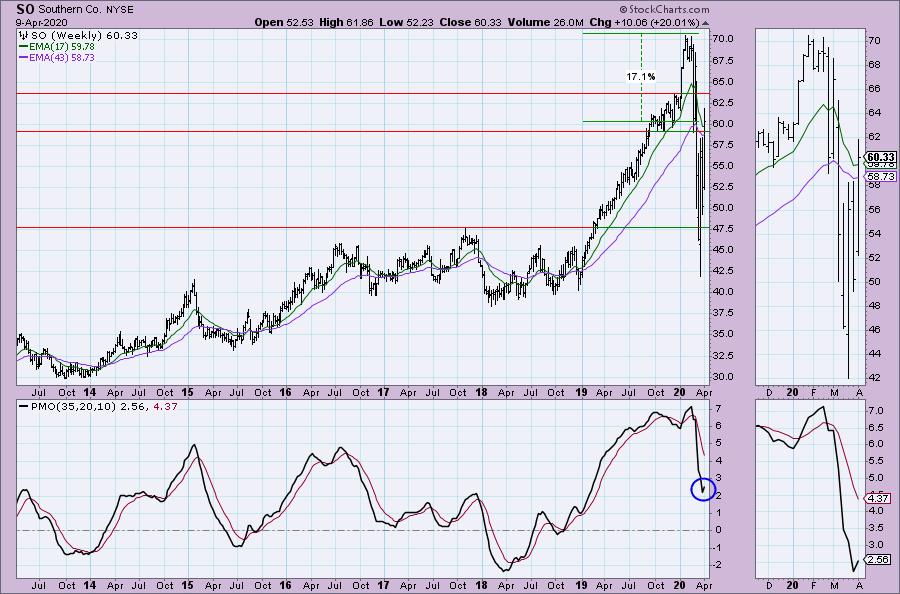This screenshot has width=900, height=594.
Task: Click the black line swatch before PMO(35,20,10)
Action: [24, 406]
